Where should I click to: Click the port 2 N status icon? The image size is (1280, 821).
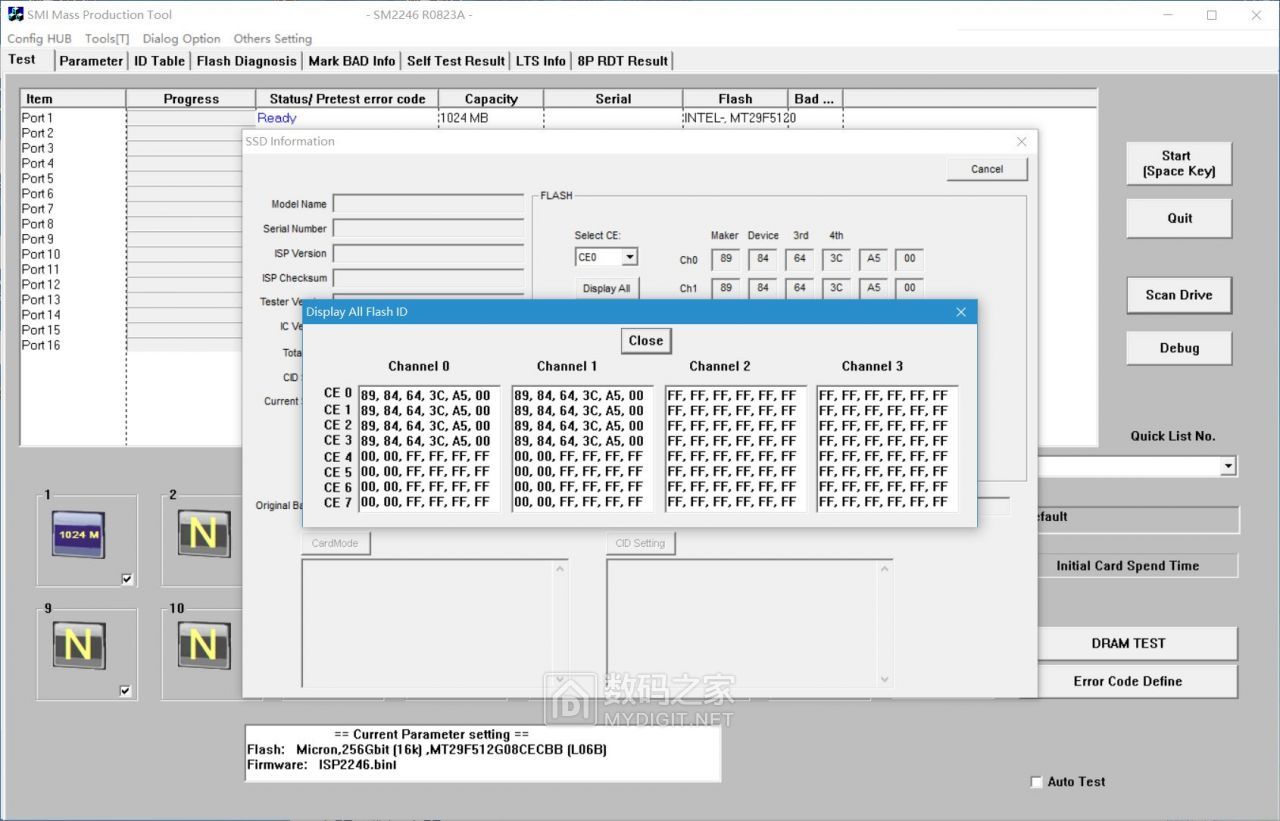pyautogui.click(x=203, y=534)
